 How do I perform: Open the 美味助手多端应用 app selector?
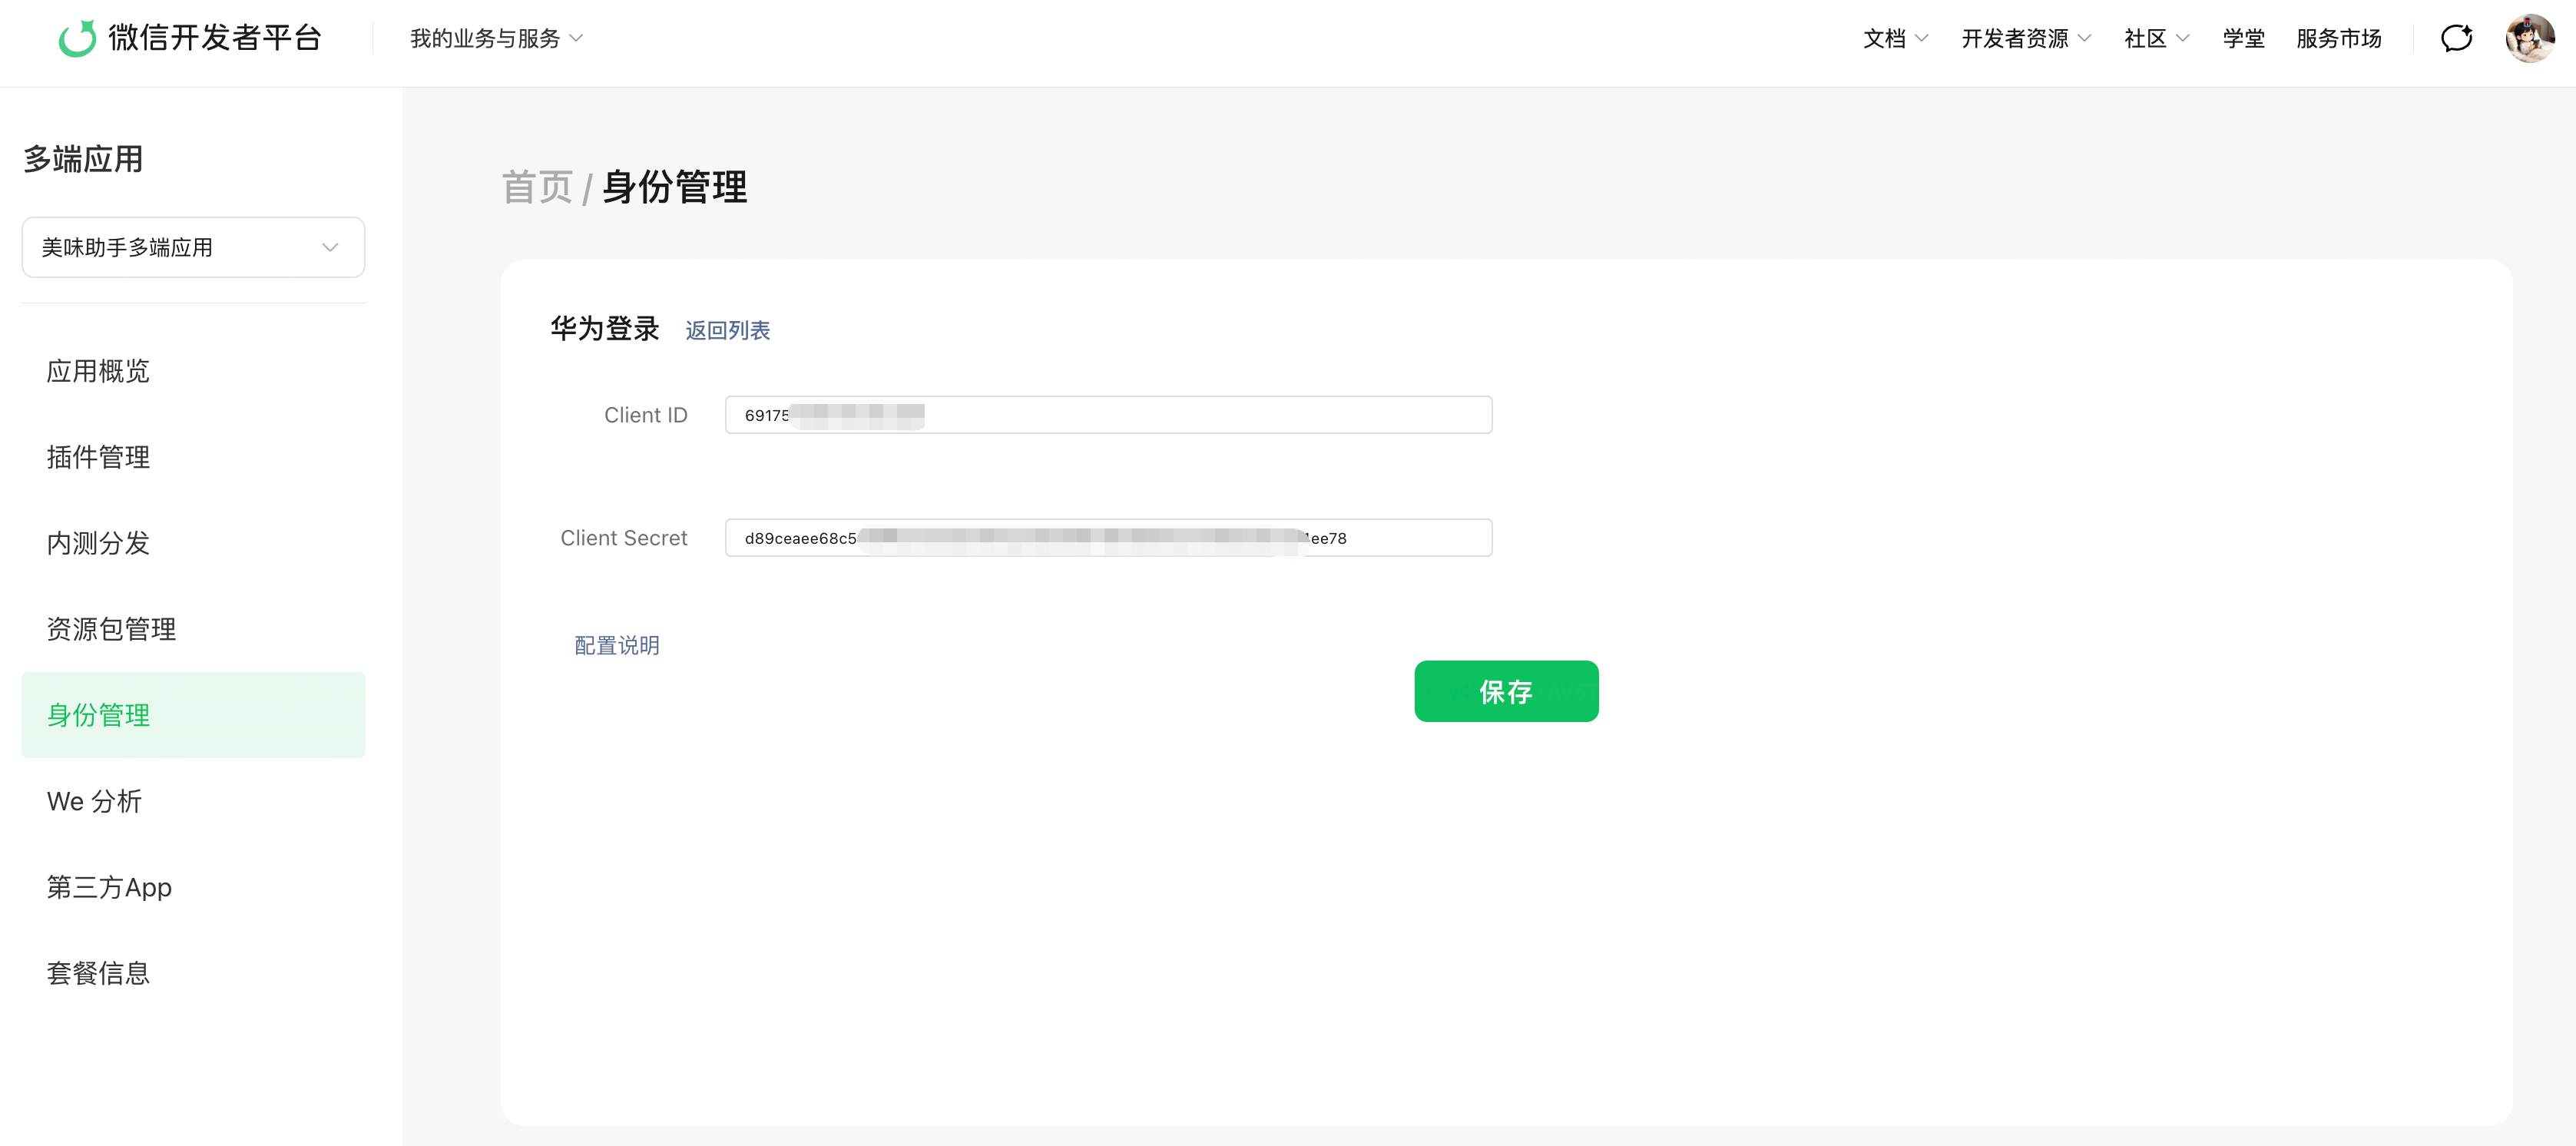tap(193, 247)
